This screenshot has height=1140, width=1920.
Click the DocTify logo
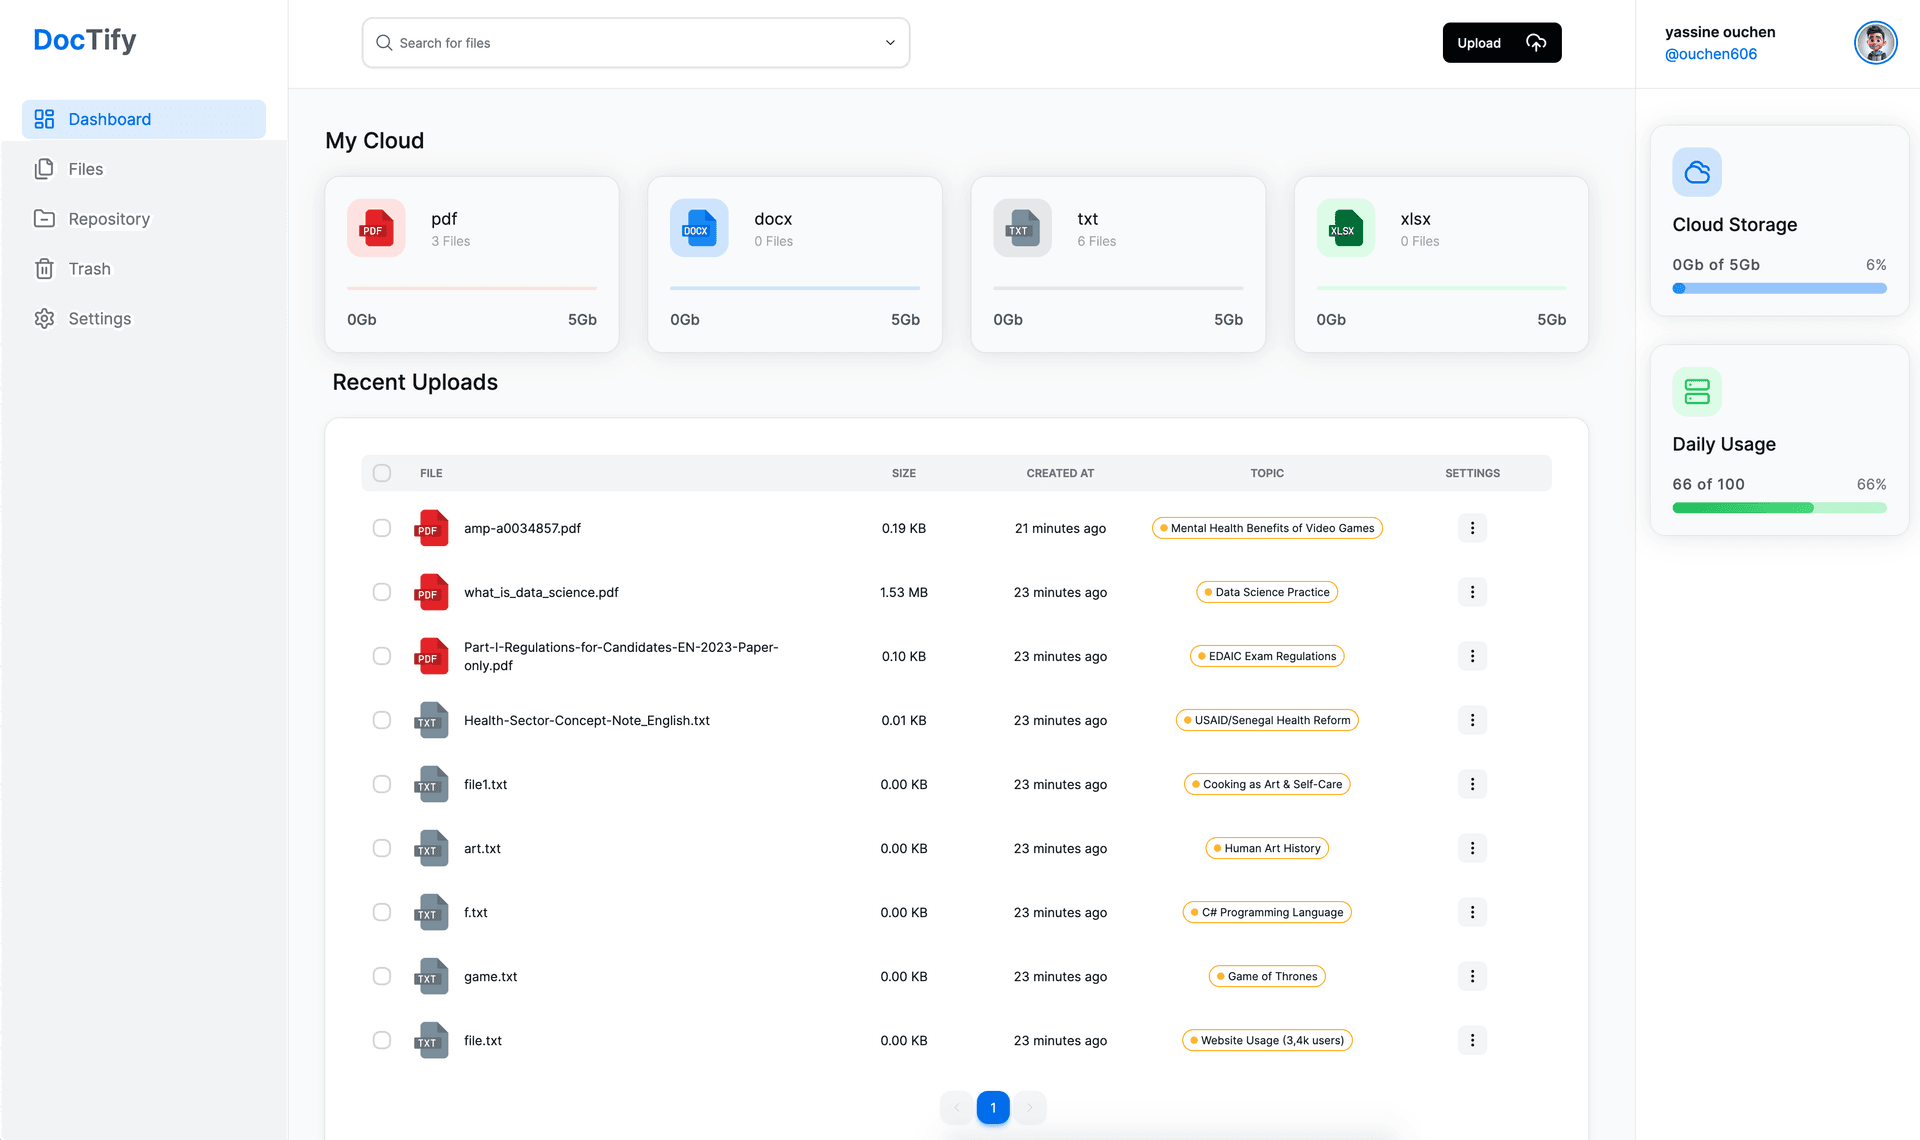tap(85, 40)
